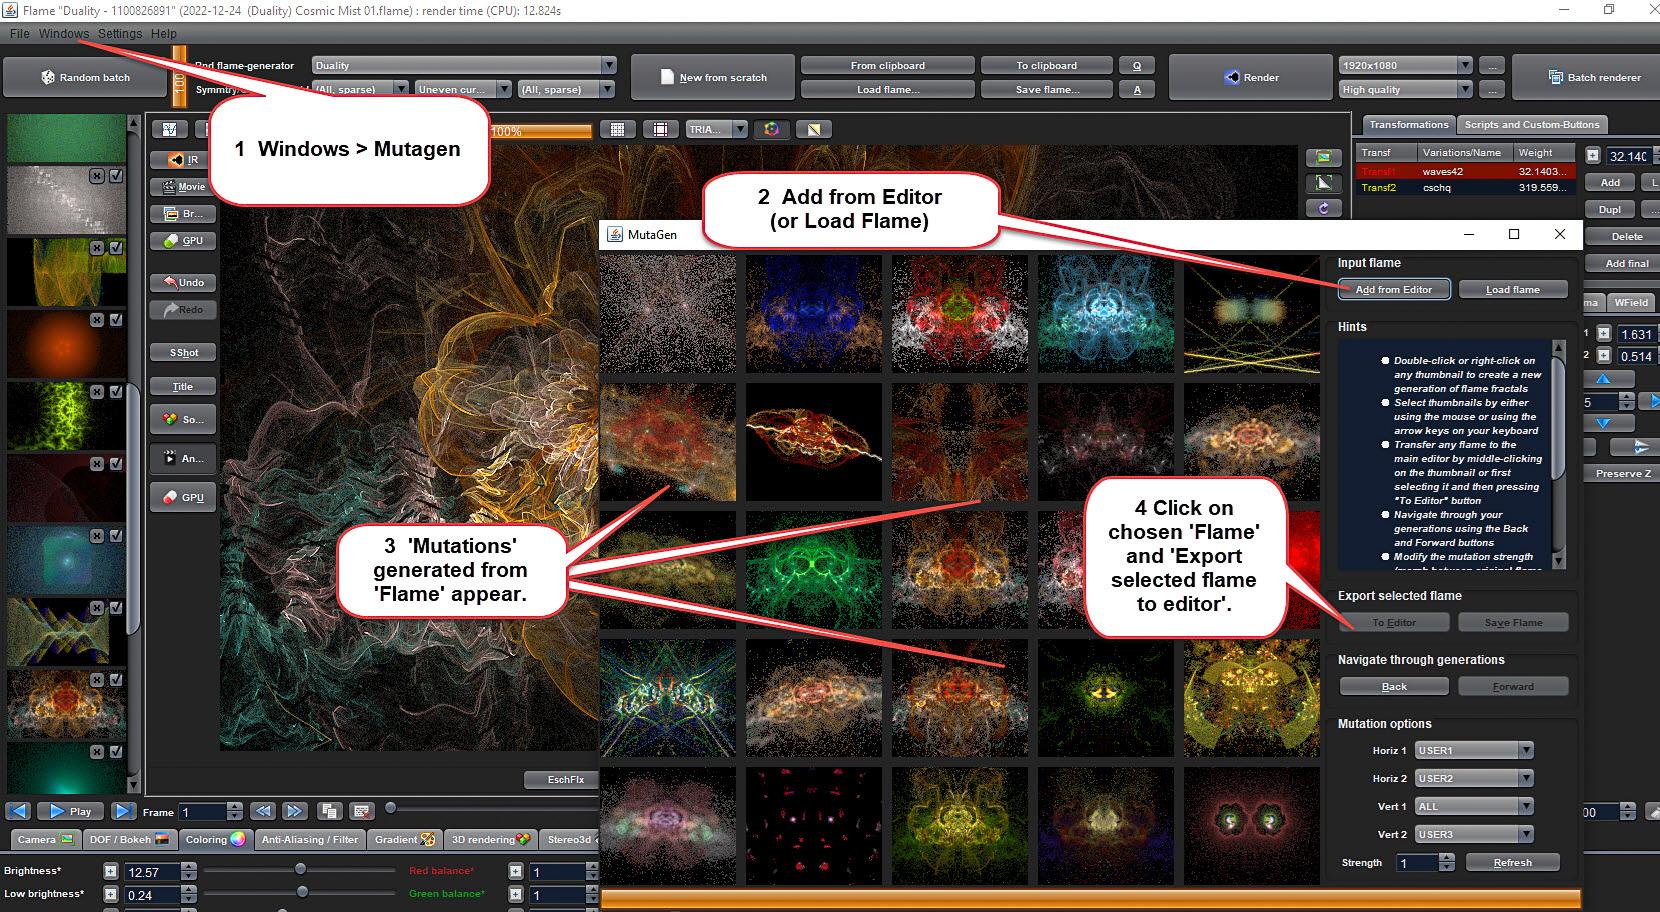
Task: Toggle checkbox on green-yellow wave batch thumbnail
Action: [x=116, y=248]
